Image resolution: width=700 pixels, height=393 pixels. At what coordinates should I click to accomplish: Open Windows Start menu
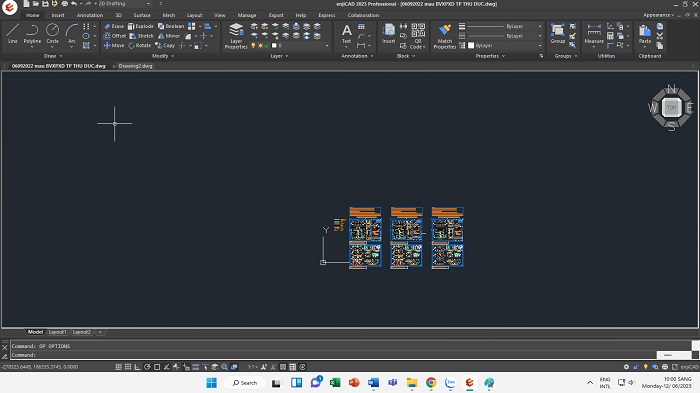tap(212, 383)
